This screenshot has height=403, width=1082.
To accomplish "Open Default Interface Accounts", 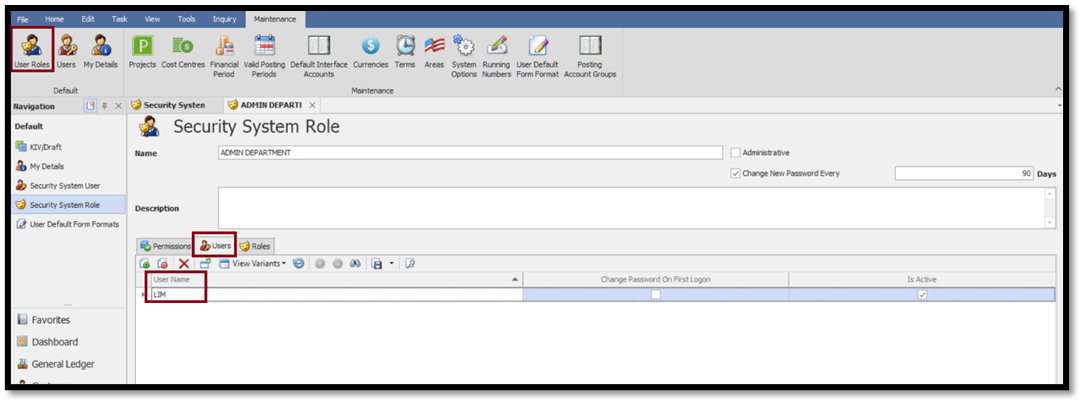I will pyautogui.click(x=319, y=55).
